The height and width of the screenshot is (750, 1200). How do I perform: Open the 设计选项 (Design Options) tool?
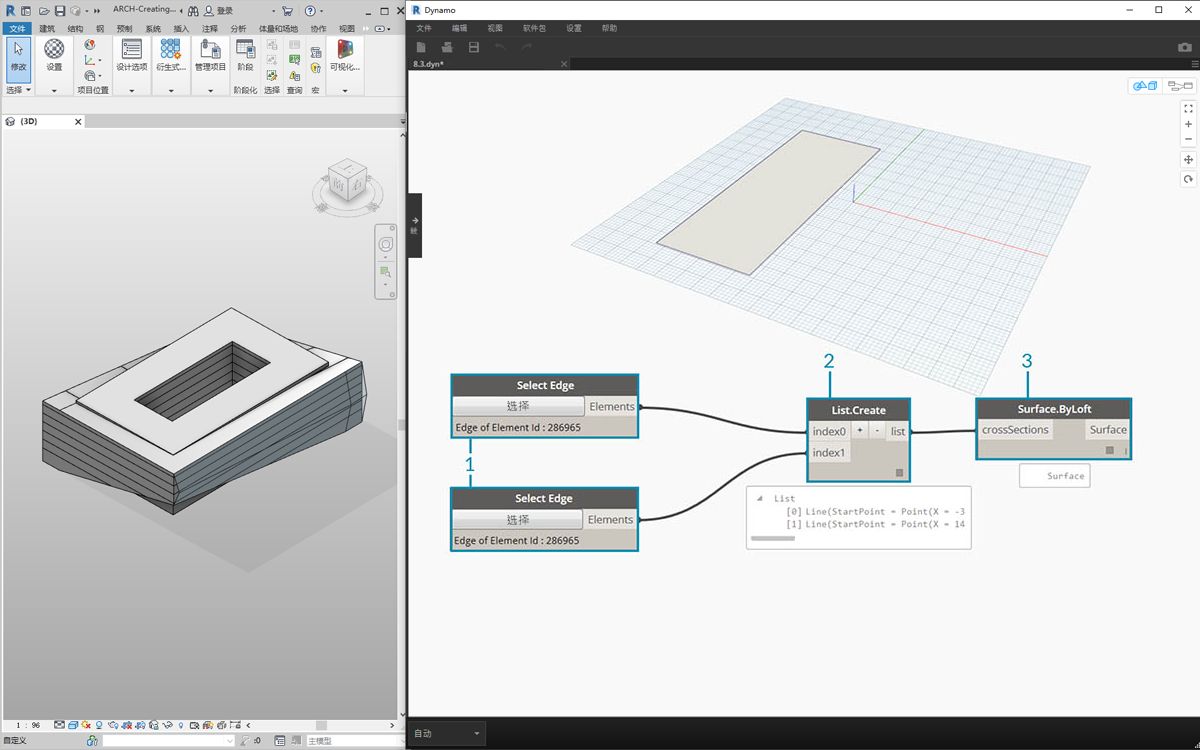pos(131,56)
